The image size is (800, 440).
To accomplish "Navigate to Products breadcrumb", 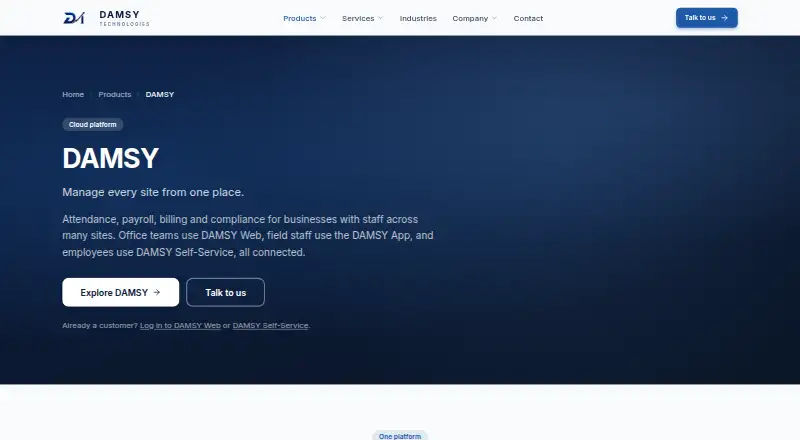I will click(115, 94).
